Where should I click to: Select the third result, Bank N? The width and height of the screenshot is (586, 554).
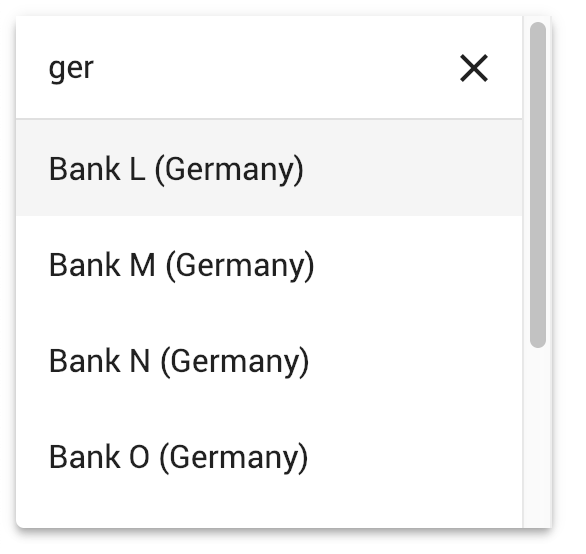click(x=269, y=360)
